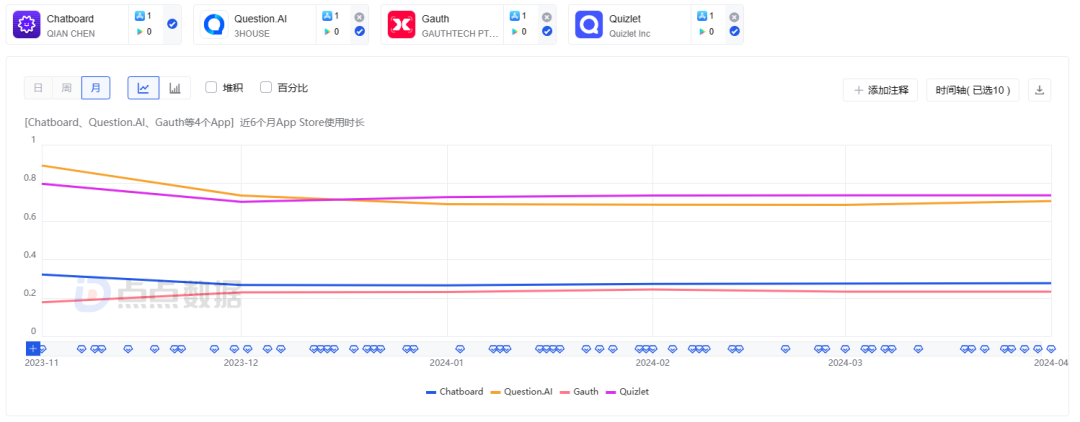This screenshot has width=1080, height=422.
Task: Click the chart title 近6个月App Store使用时长
Action: pos(302,123)
